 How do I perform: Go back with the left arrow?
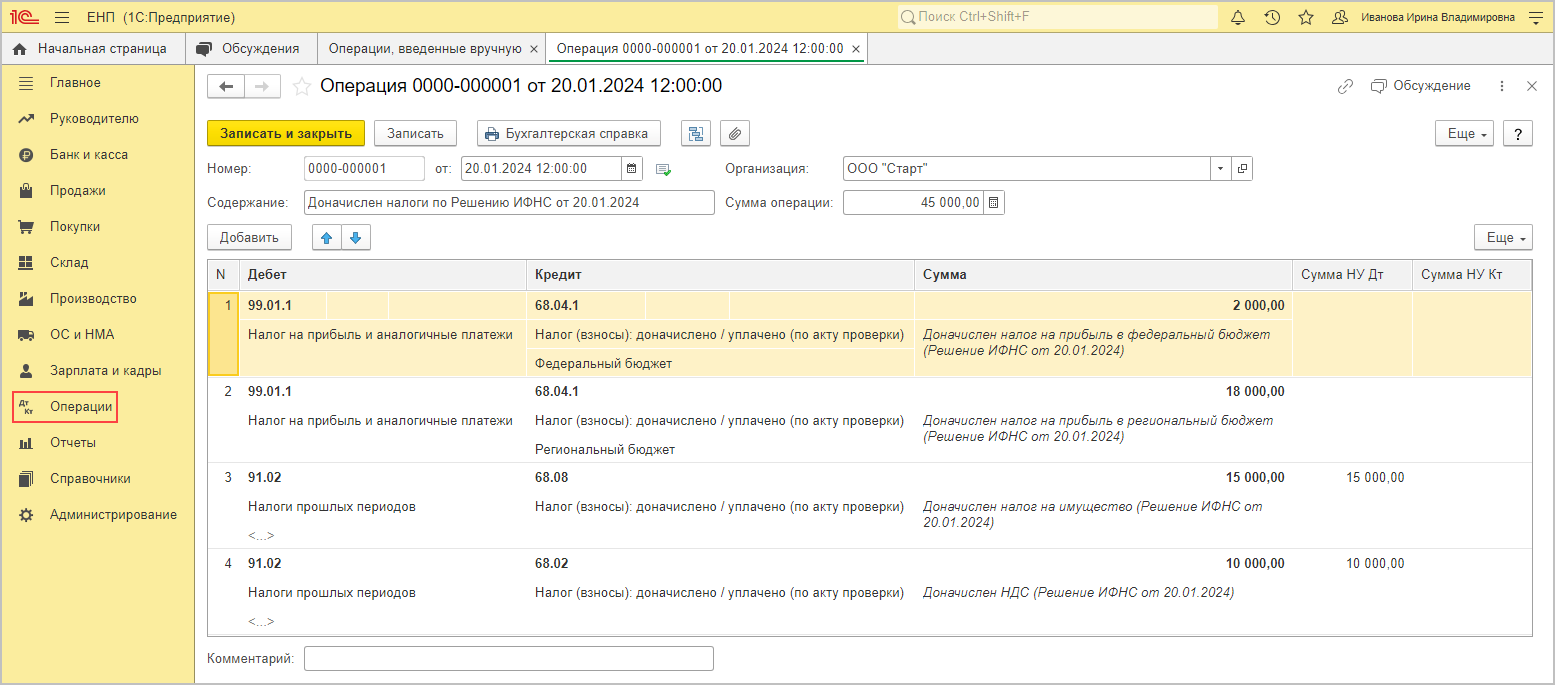tap(226, 87)
